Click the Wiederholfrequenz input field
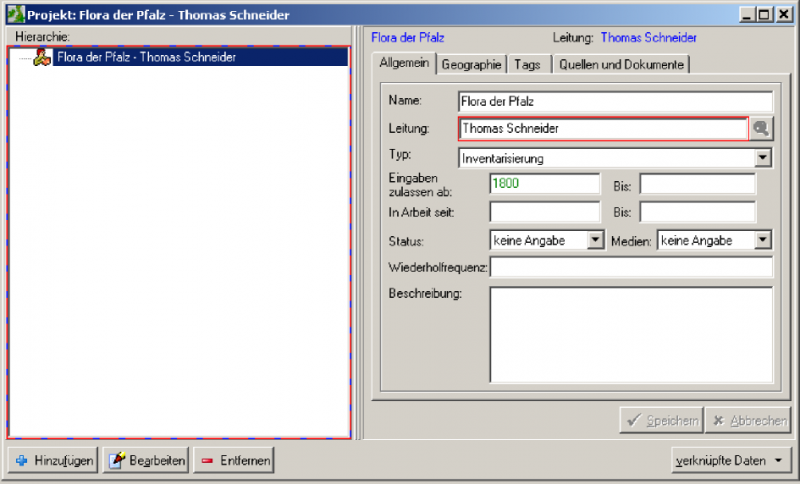The width and height of the screenshot is (800, 484). tap(630, 267)
